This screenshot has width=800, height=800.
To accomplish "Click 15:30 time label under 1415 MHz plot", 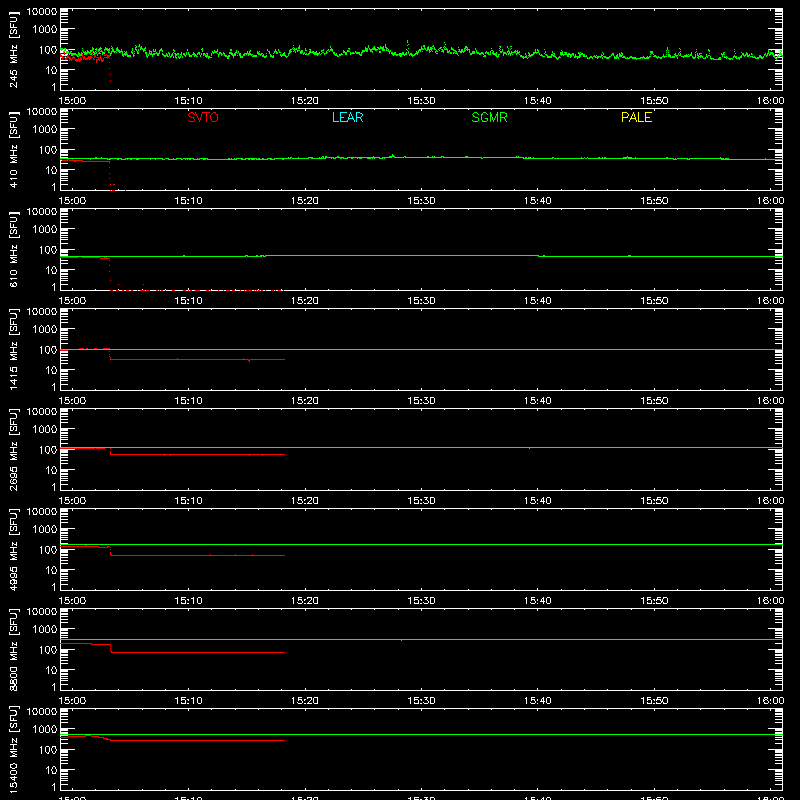I will [421, 401].
